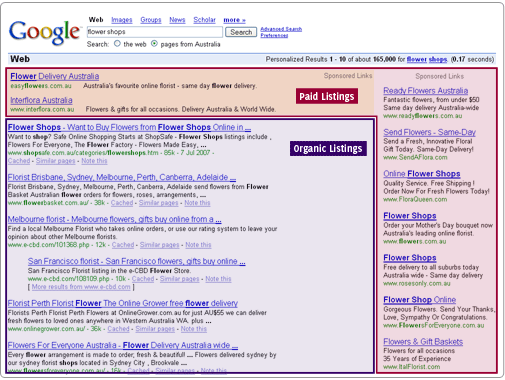
Task: Open the Scholar tab
Action: coord(204,20)
